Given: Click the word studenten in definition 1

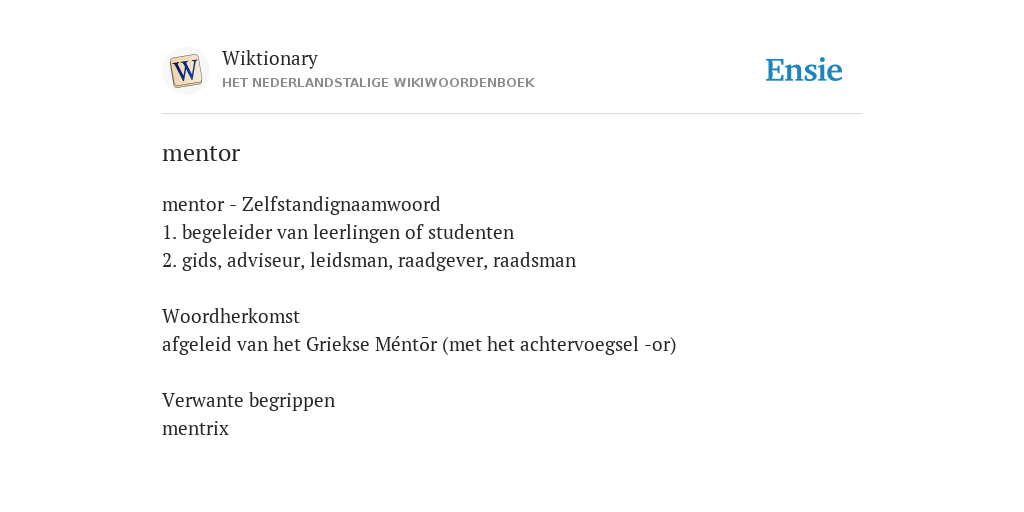Looking at the screenshot, I should pyautogui.click(x=471, y=232).
